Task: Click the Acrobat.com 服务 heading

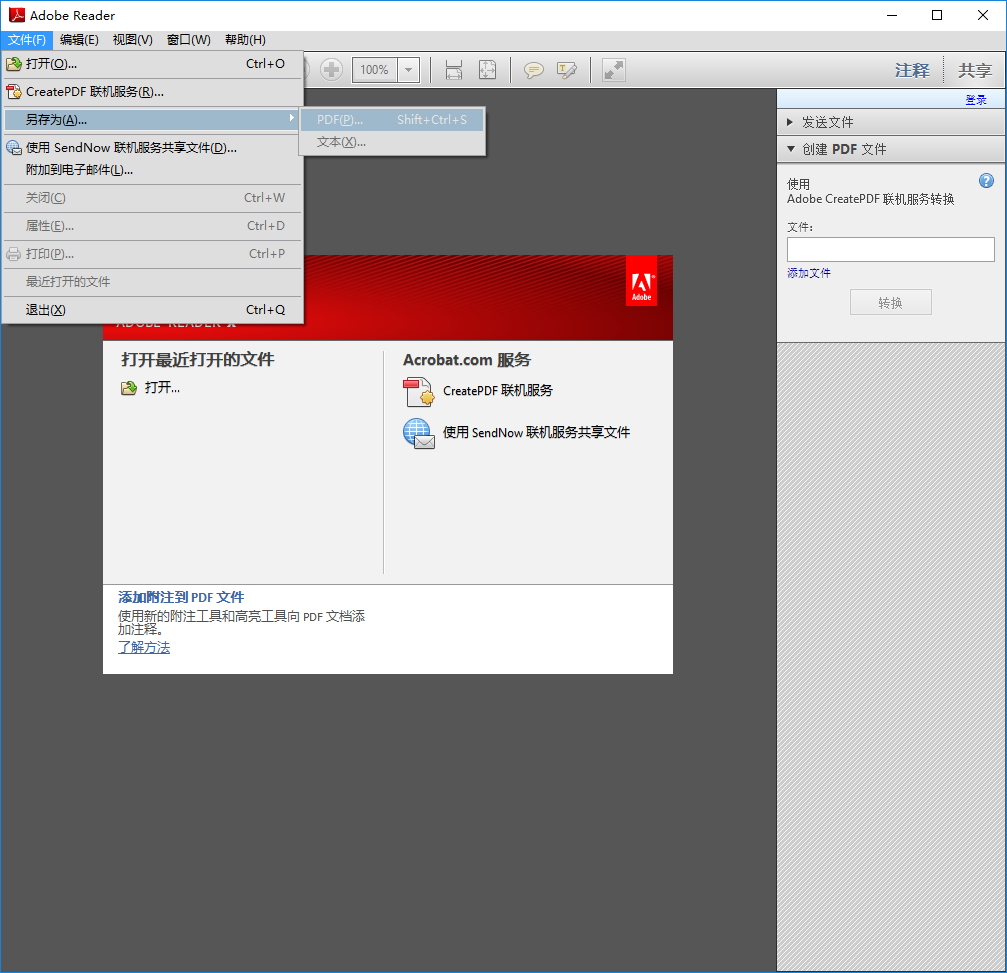Action: [467, 360]
